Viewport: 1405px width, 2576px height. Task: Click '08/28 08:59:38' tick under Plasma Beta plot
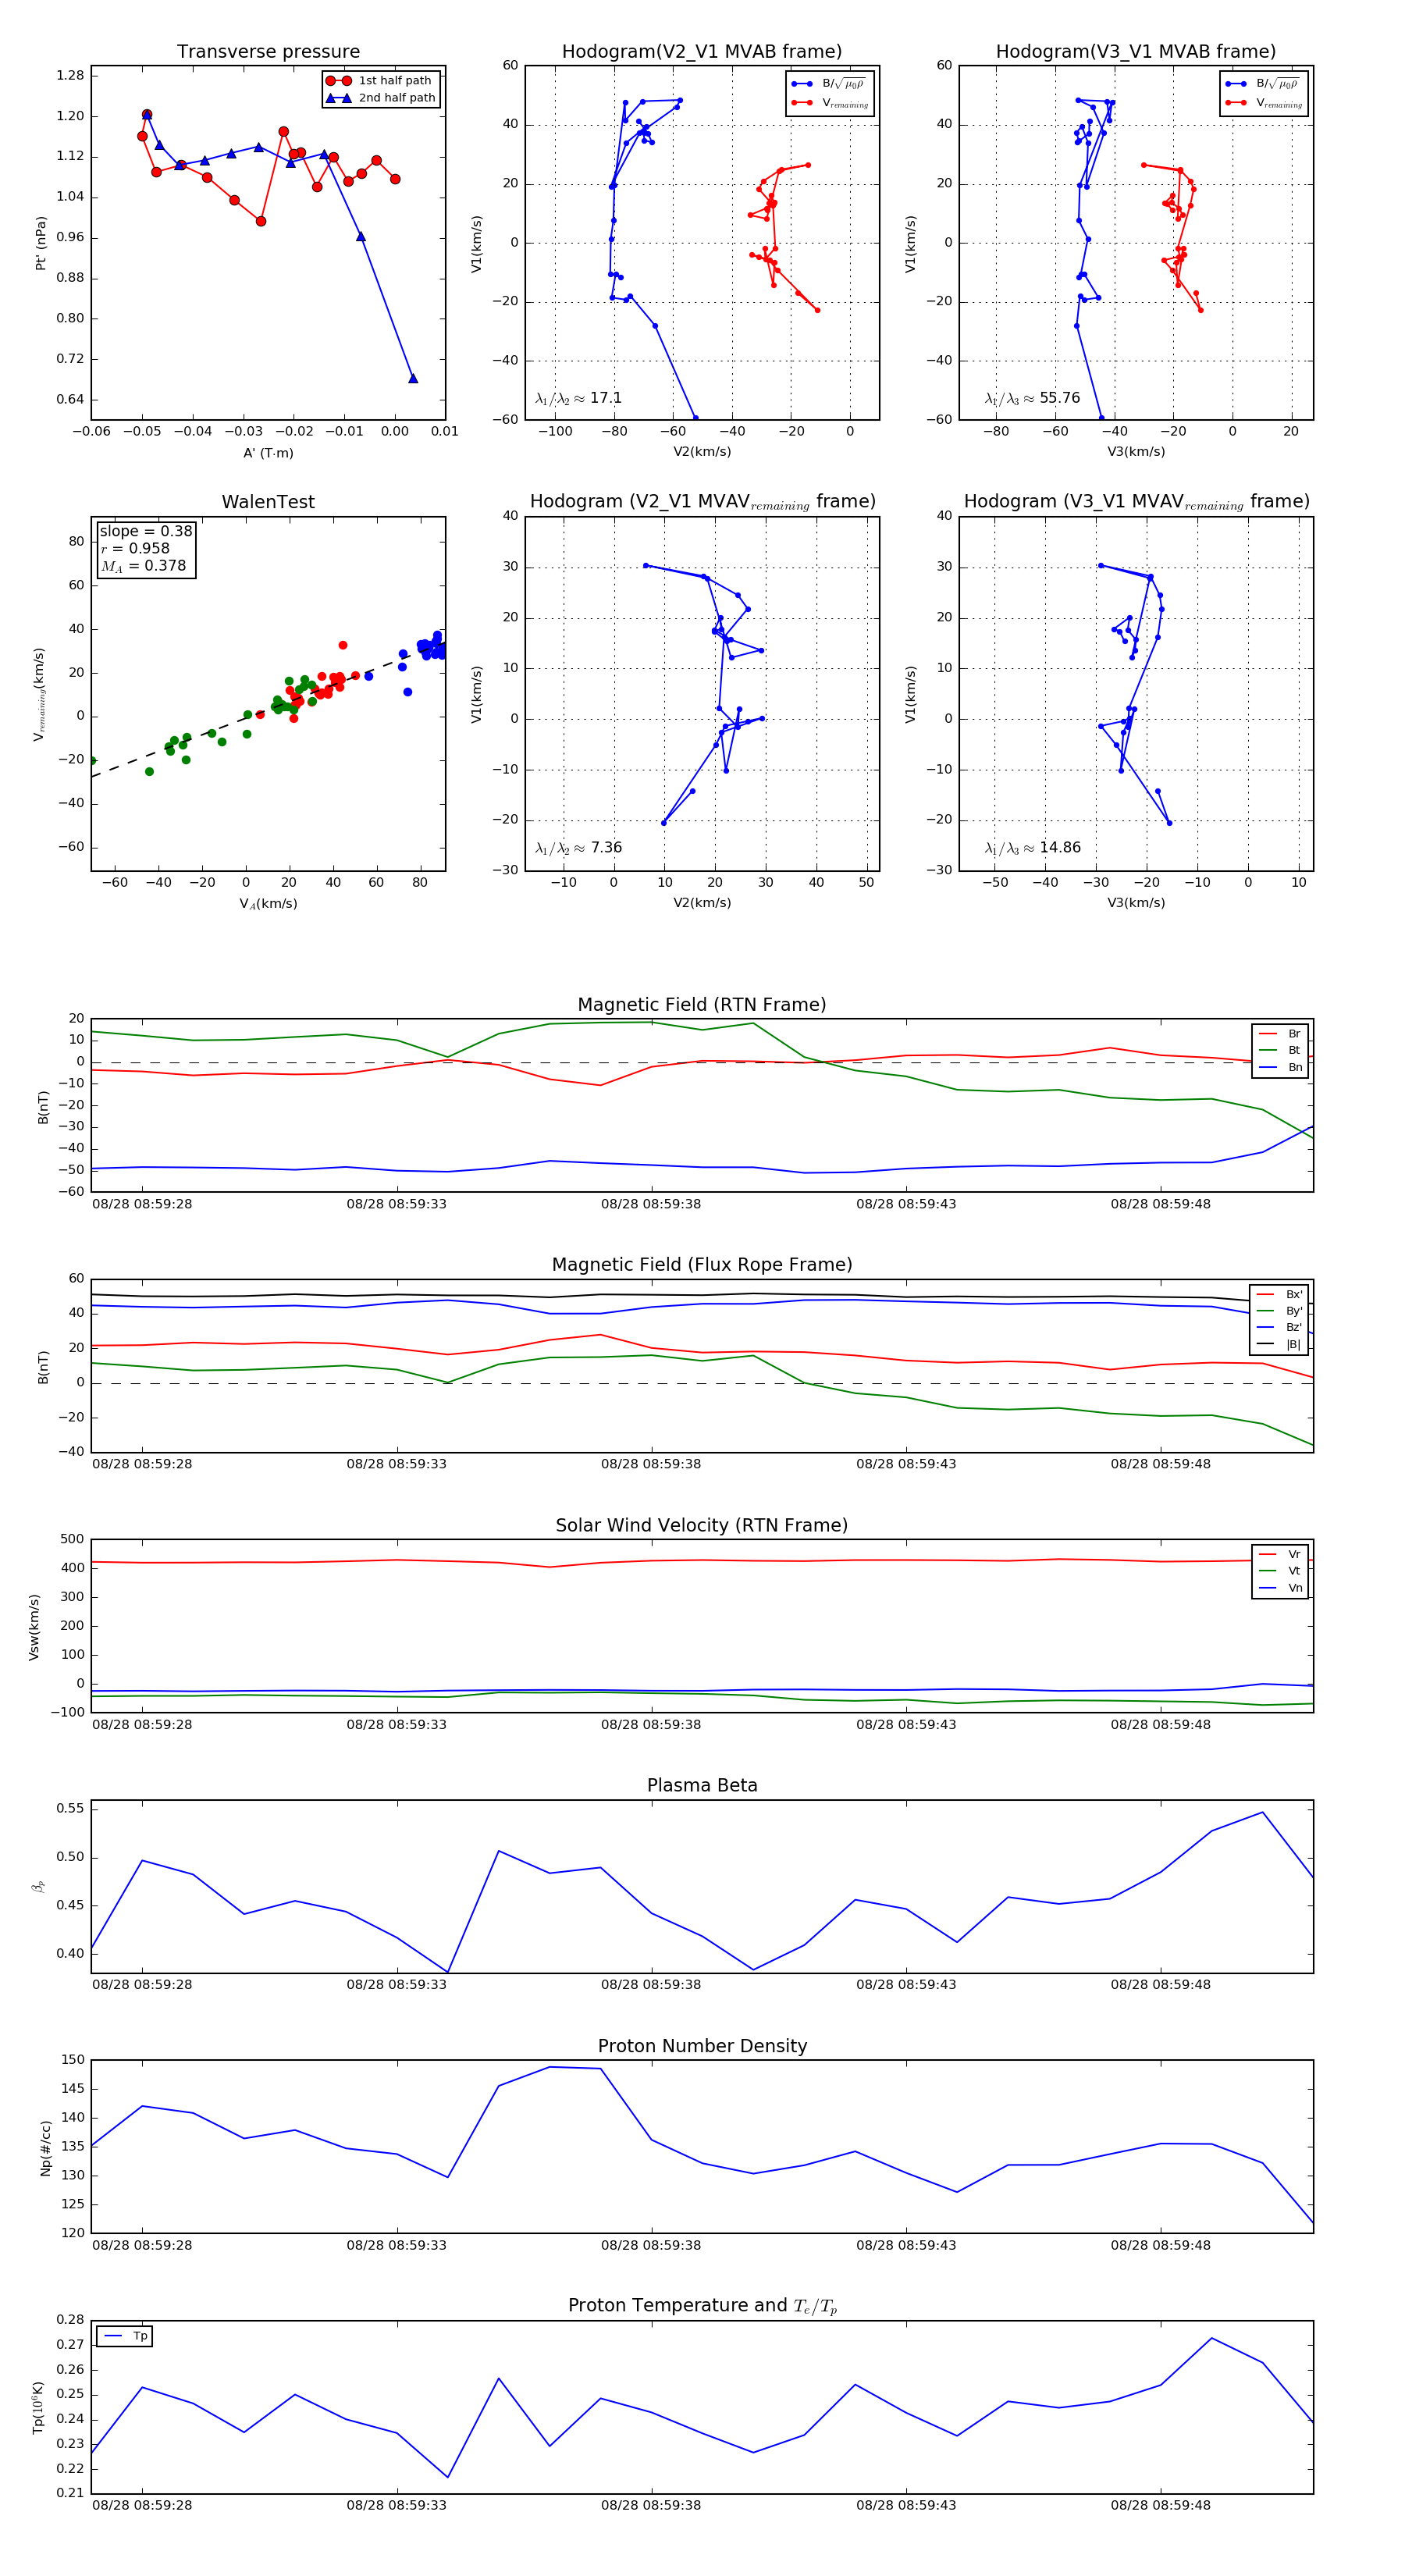(651, 1984)
